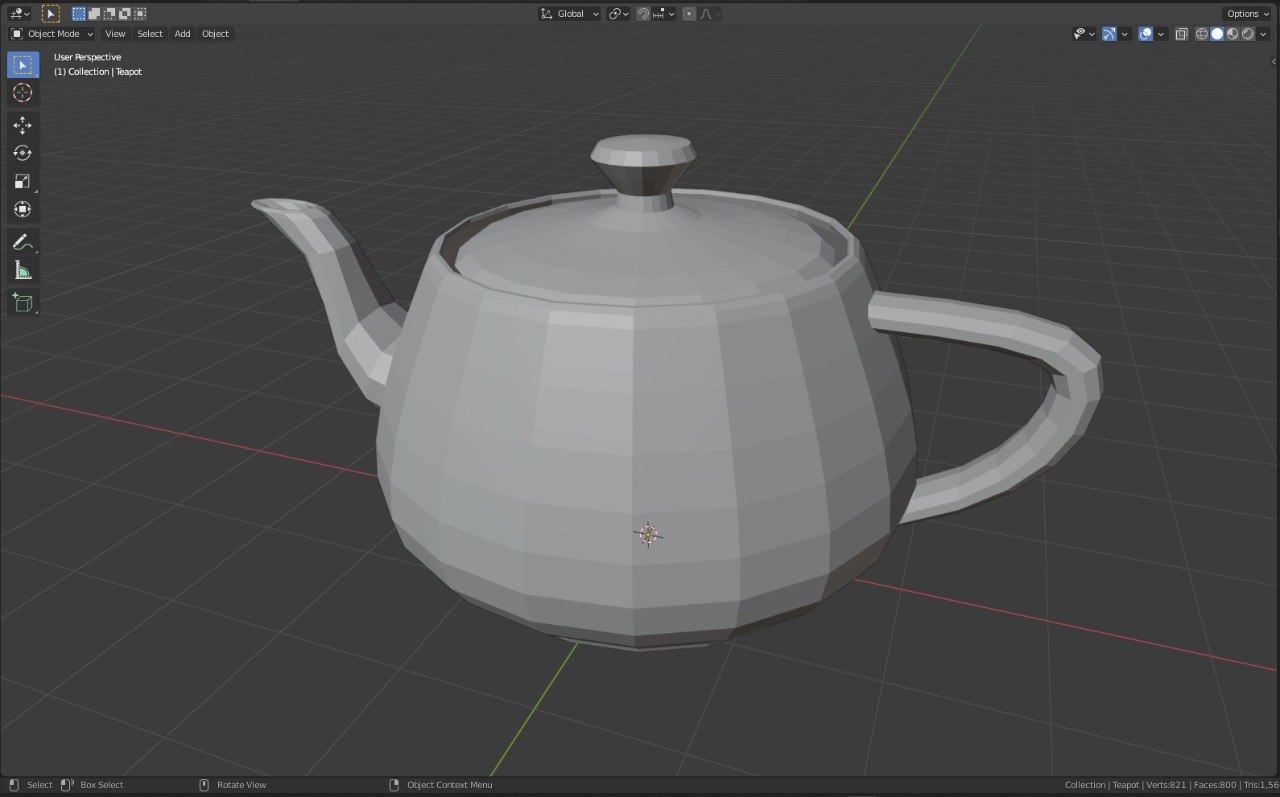Open the Object menu
The image size is (1280, 797).
[215, 34]
